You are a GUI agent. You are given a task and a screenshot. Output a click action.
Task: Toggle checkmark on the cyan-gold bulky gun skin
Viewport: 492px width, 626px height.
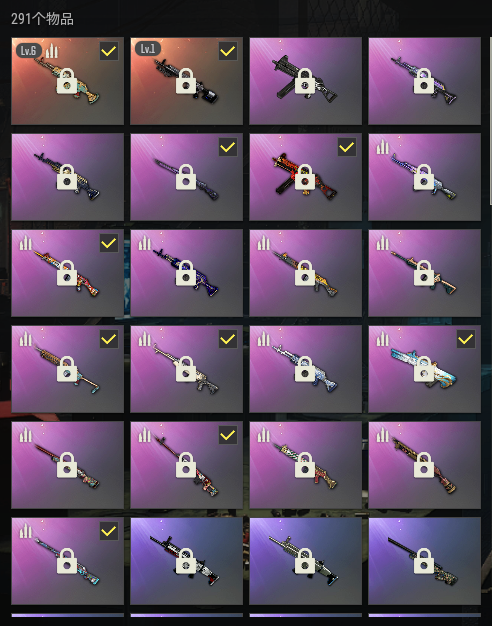point(466,339)
